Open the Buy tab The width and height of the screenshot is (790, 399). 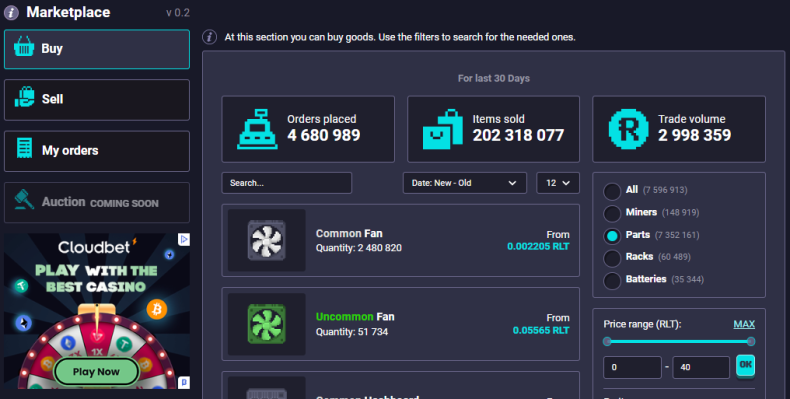click(97, 49)
